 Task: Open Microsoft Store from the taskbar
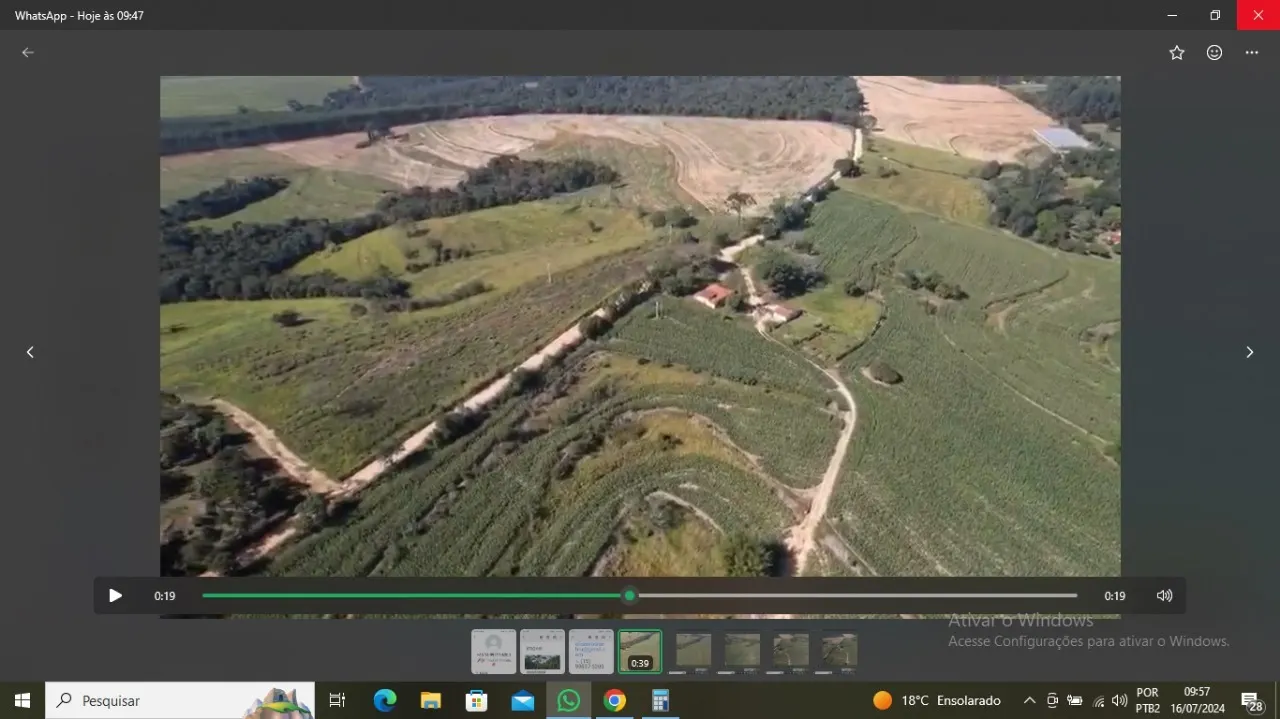[477, 700]
